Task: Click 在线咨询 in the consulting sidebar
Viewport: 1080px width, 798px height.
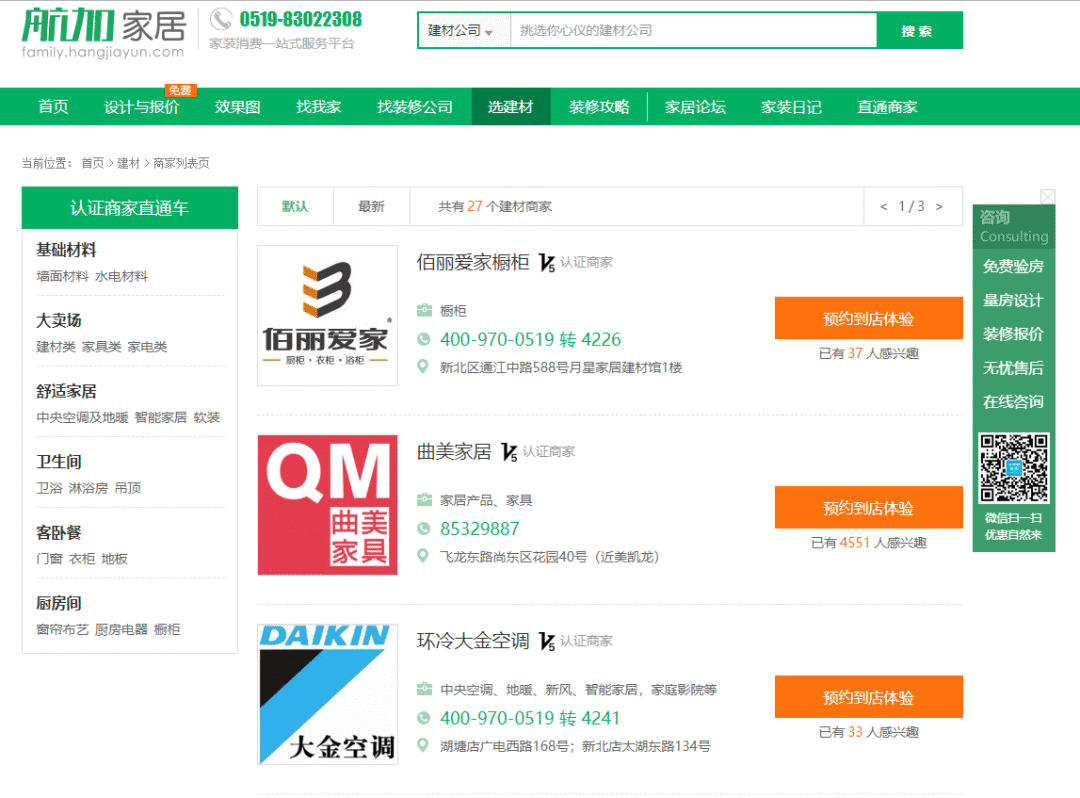Action: tap(1013, 402)
